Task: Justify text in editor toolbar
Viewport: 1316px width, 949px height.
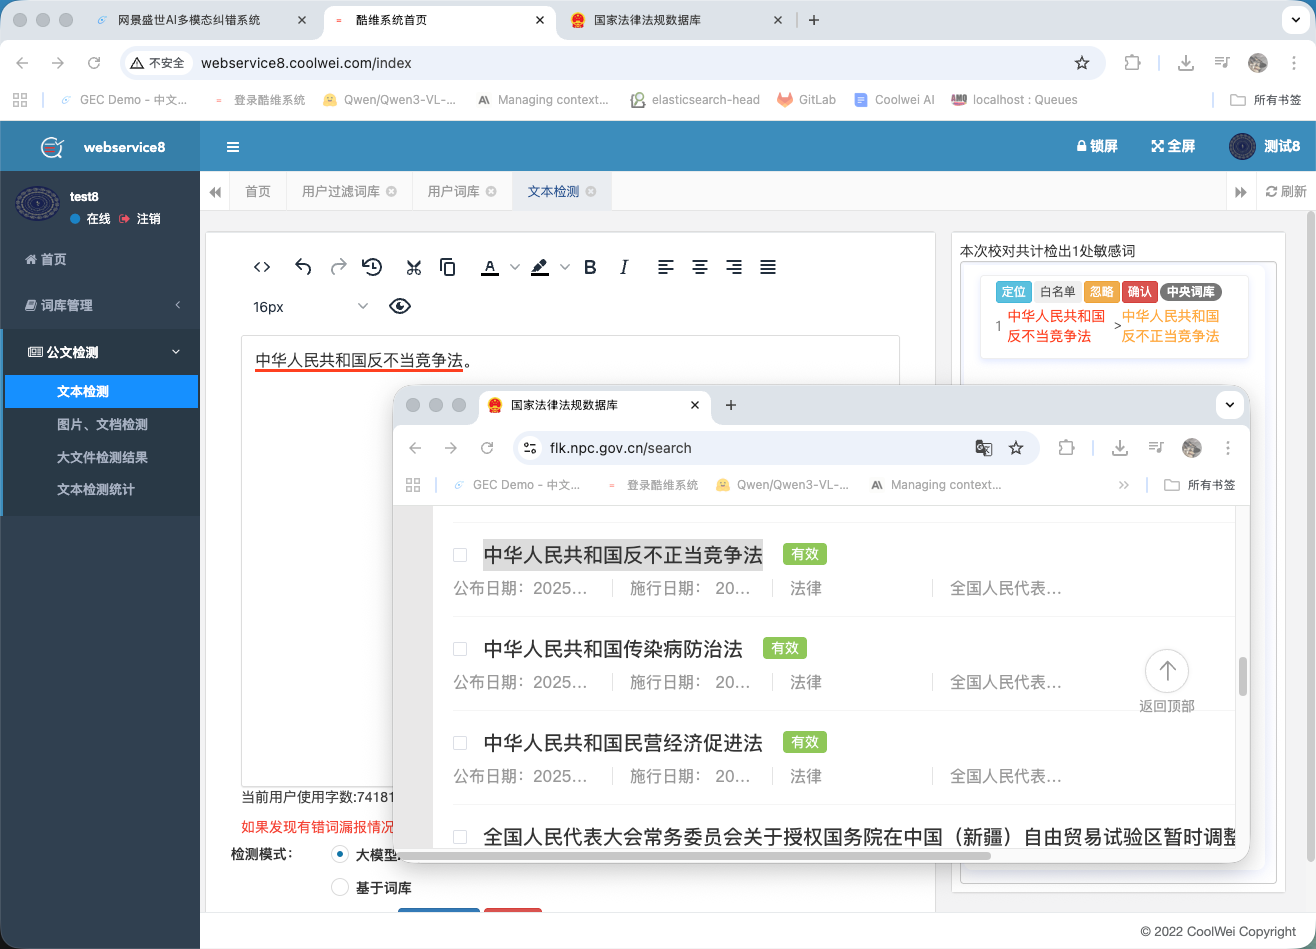Action: 768,267
